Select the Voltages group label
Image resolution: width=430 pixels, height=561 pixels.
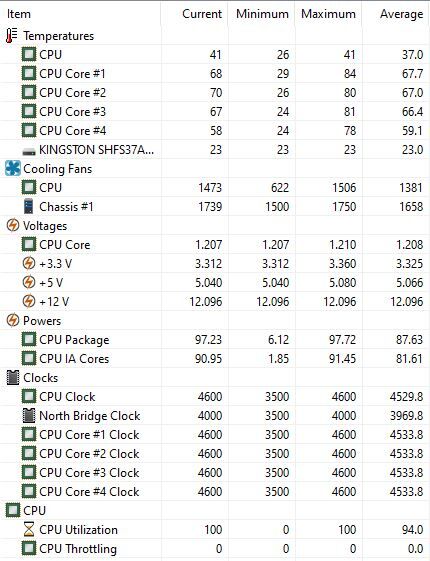45,226
